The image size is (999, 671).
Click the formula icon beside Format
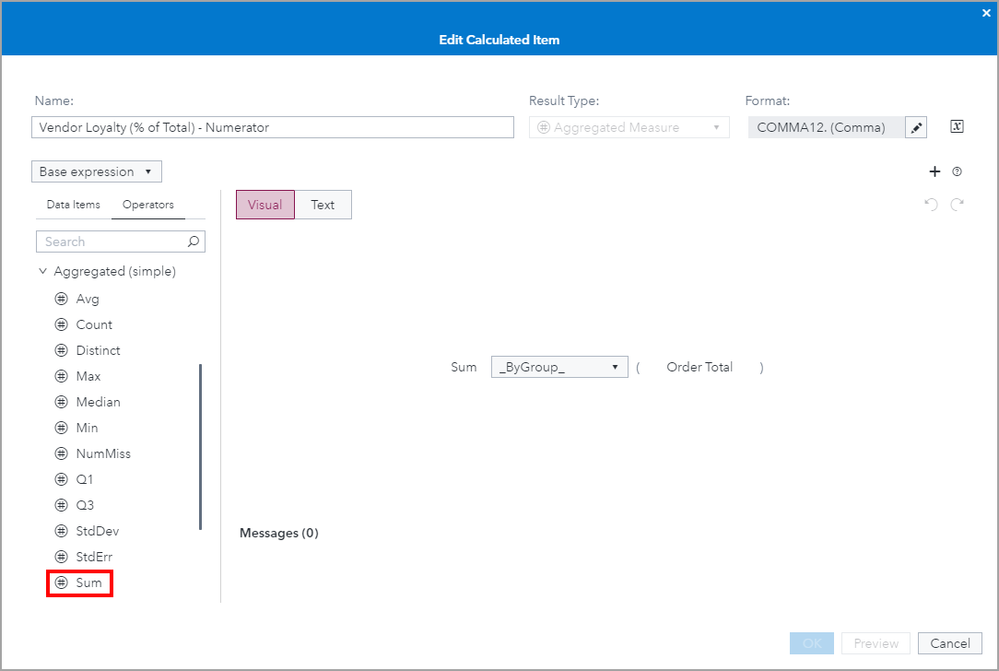[x=956, y=127]
